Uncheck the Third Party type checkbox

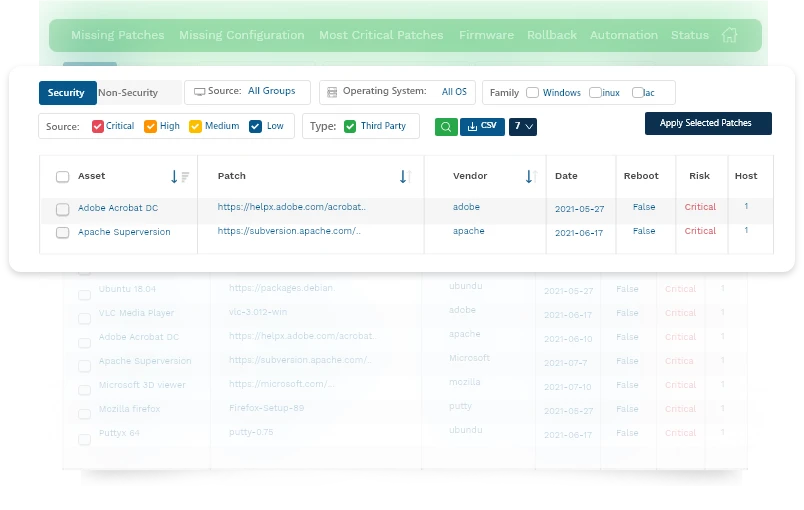pos(350,127)
